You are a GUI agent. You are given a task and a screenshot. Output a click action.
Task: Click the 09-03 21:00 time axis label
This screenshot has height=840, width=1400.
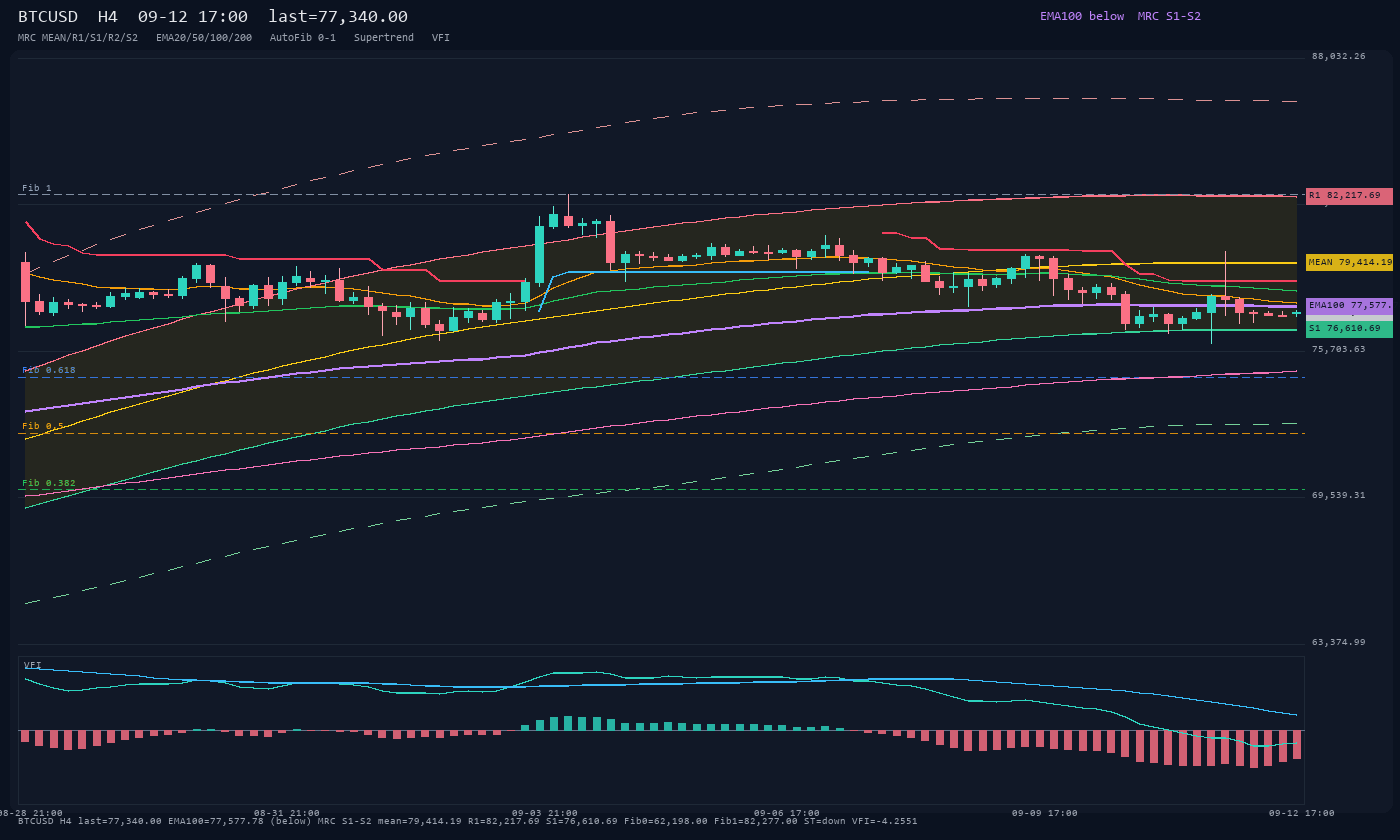click(x=545, y=813)
